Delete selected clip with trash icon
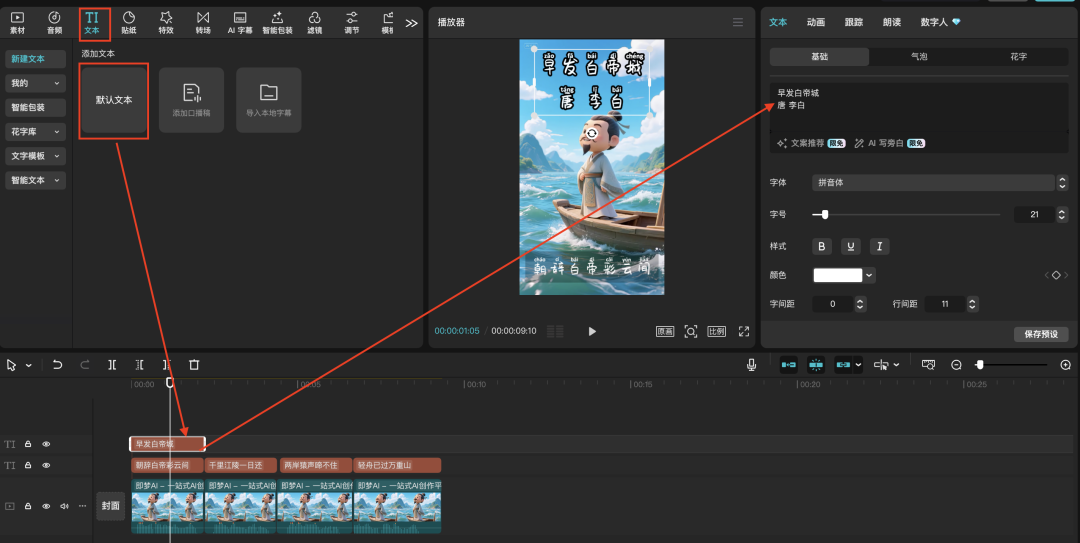The image size is (1080, 543). click(195, 365)
